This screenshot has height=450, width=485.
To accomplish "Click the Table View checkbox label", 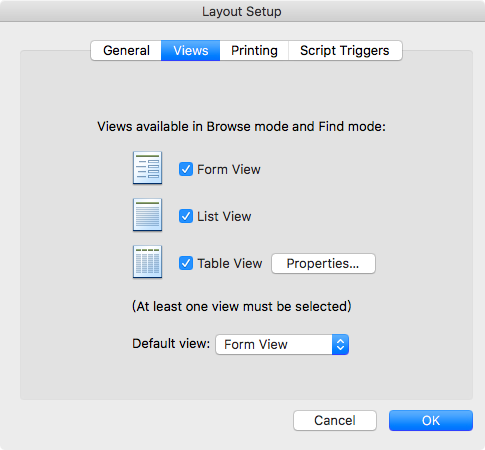I will (230, 263).
